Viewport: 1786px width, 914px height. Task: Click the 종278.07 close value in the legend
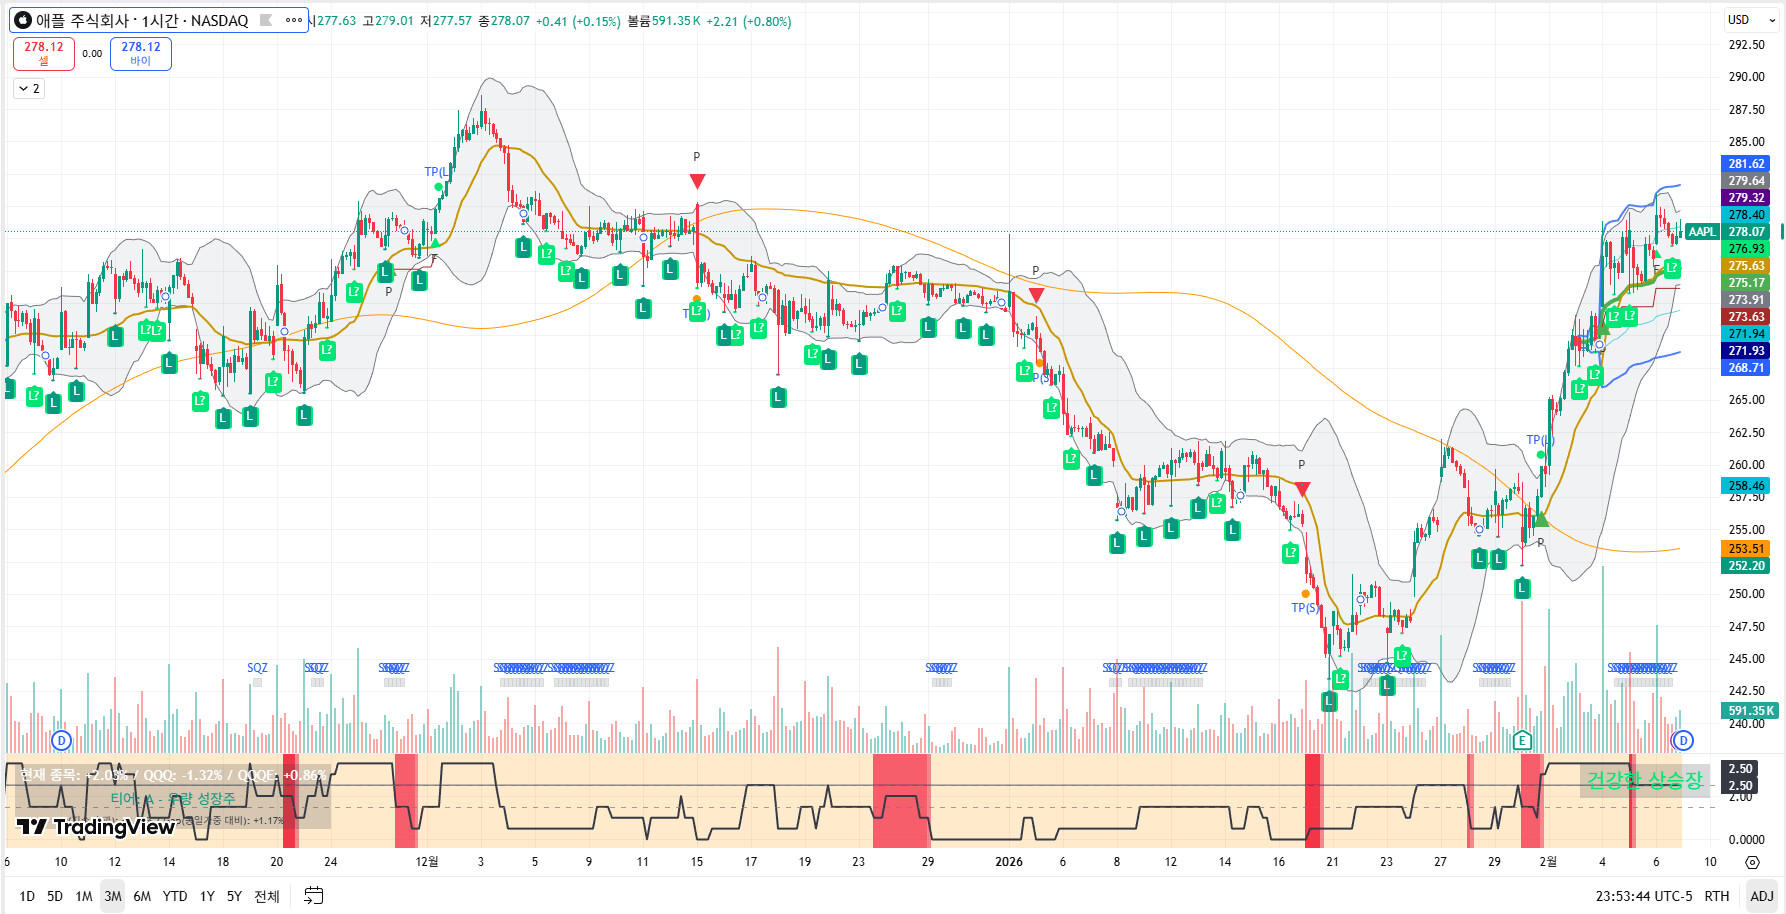[x=504, y=21]
